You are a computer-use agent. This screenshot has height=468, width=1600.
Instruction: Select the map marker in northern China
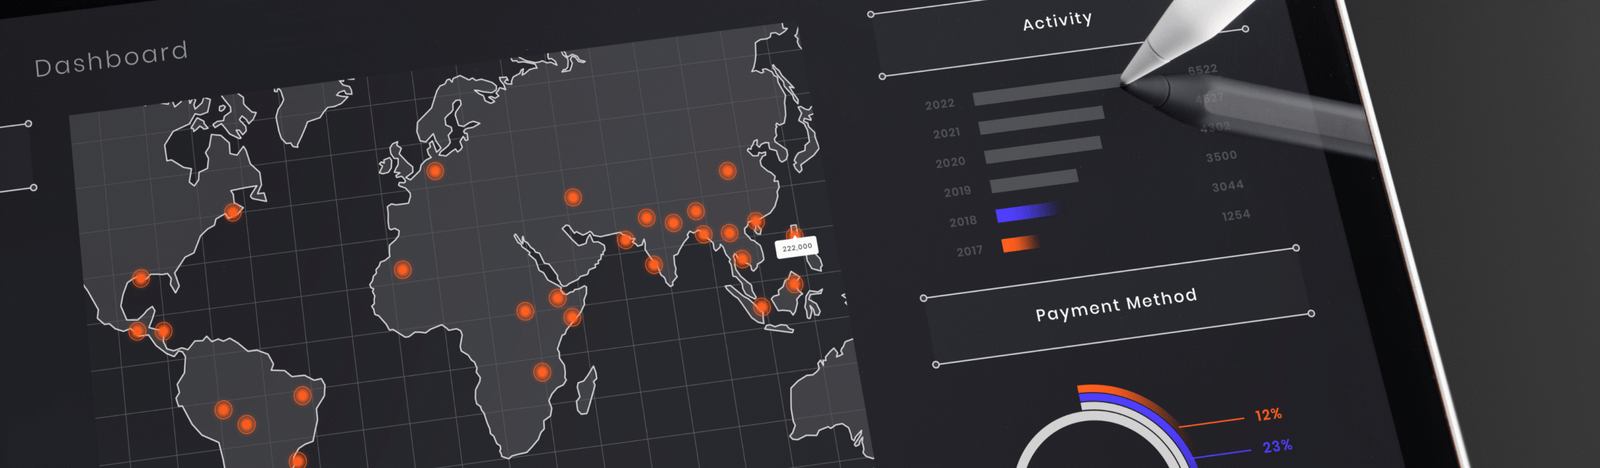tap(728, 171)
